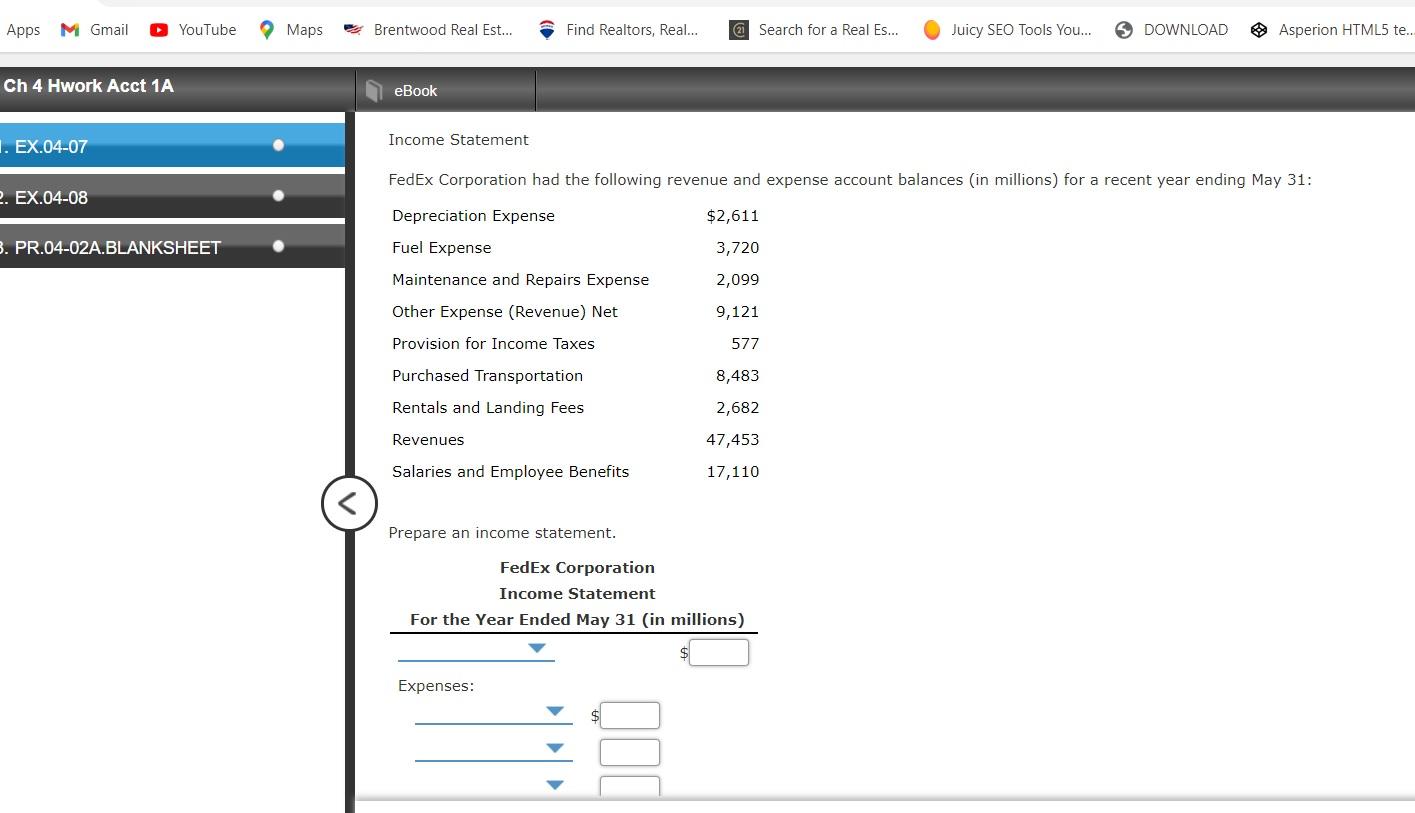Click the FedEx Corporation statement title
The height and width of the screenshot is (813, 1415).
(577, 568)
